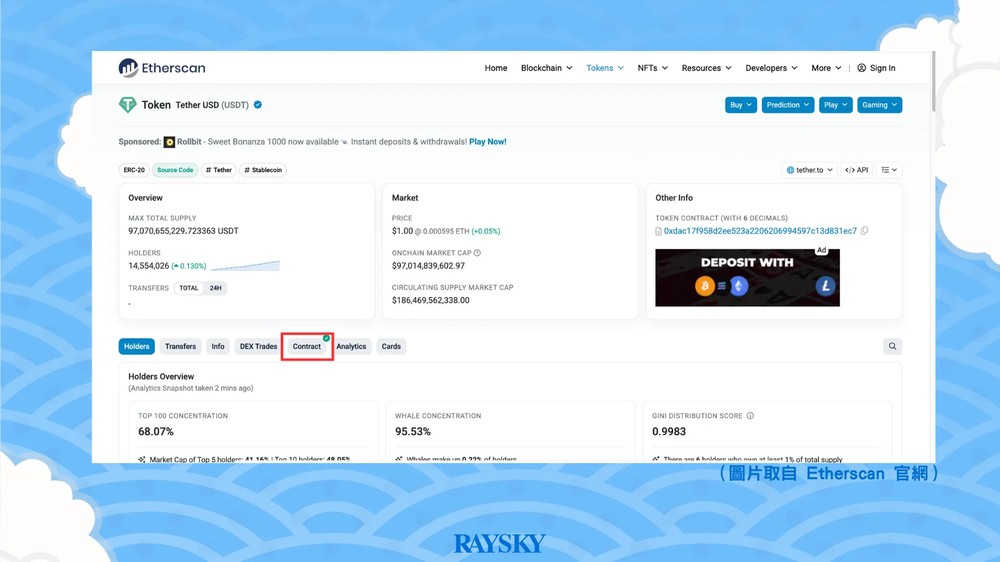Screen dimensions: 1000x562
Task: Click the contract file icon before address
Action: point(659,231)
